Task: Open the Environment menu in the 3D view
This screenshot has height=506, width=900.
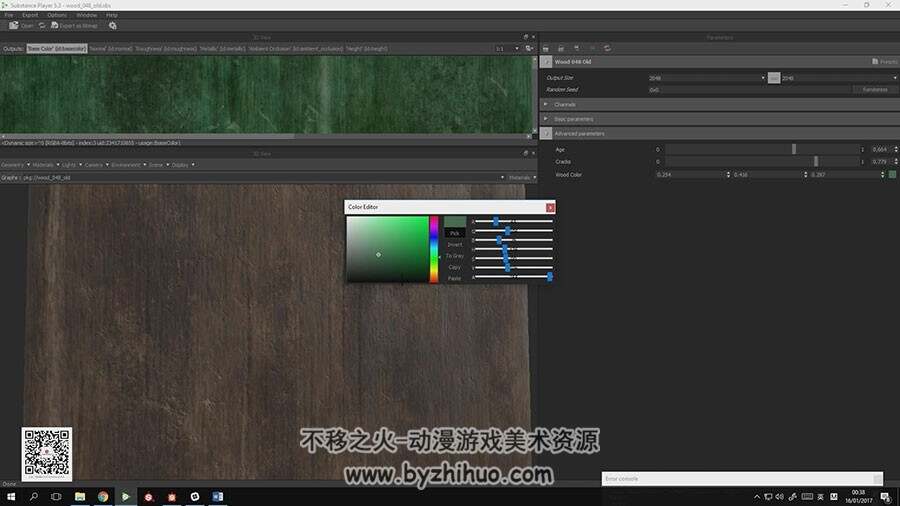Action: pos(129,165)
